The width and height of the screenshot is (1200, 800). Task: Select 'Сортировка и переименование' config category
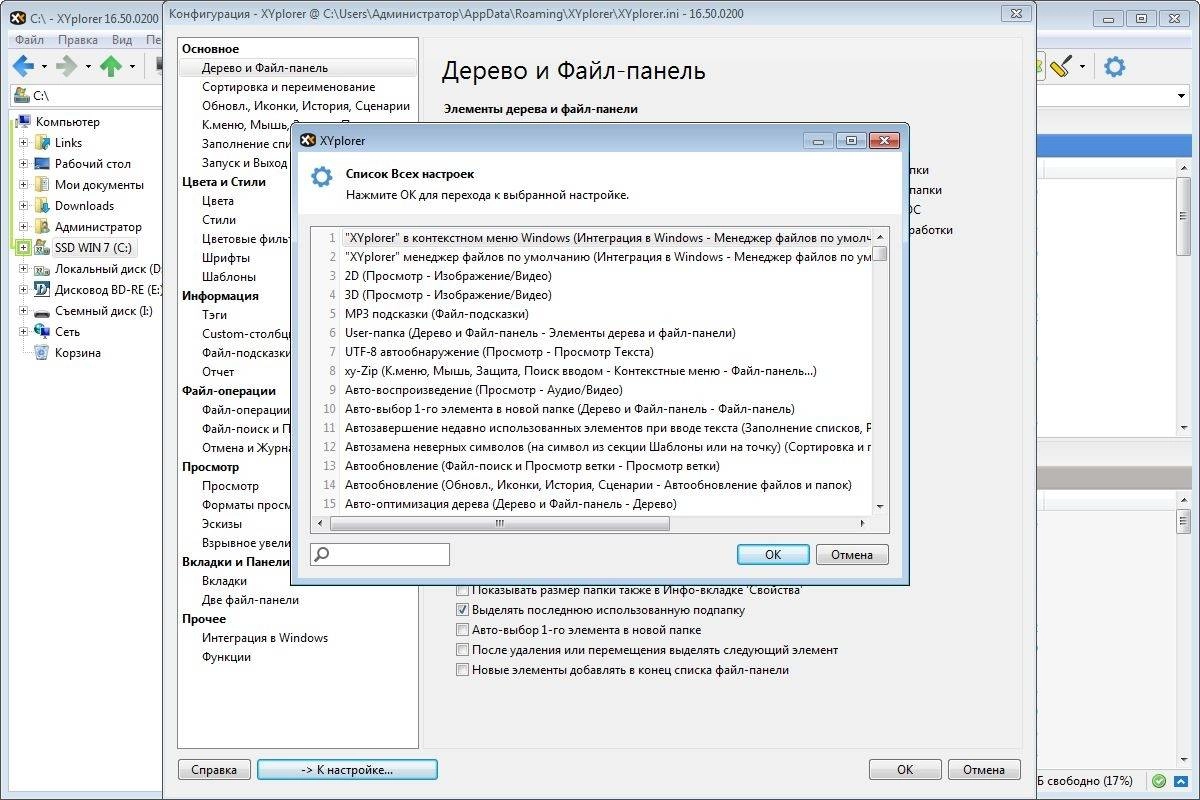tap(289, 87)
